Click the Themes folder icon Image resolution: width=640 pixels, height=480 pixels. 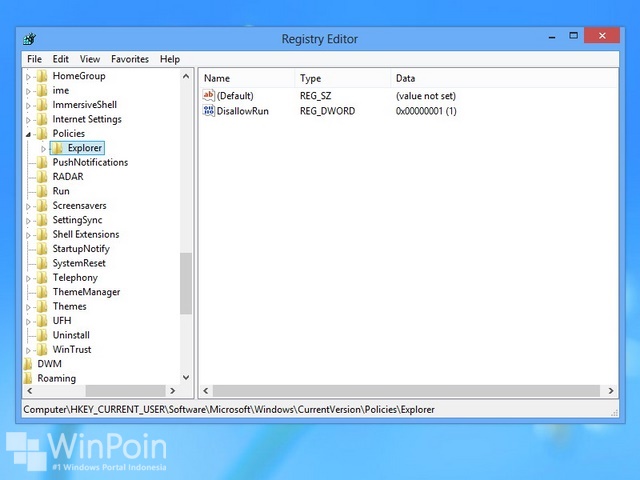(42, 306)
